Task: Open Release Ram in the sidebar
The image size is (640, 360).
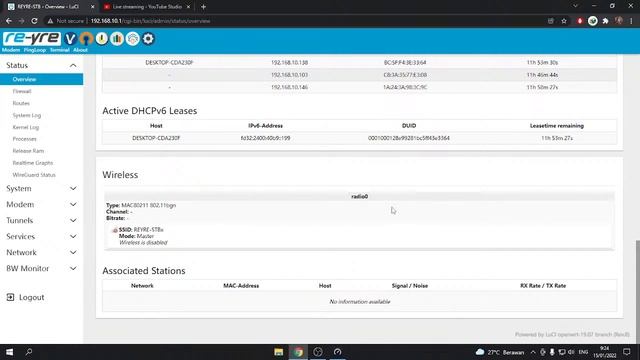Action: pos(28,151)
